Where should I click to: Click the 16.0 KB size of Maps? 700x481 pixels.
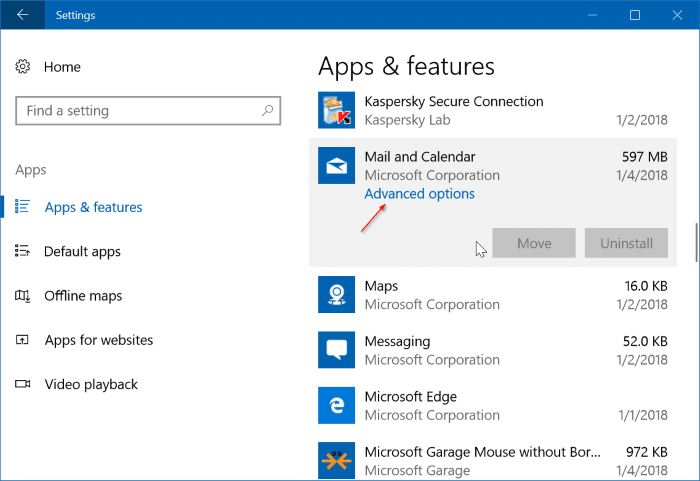coord(646,286)
